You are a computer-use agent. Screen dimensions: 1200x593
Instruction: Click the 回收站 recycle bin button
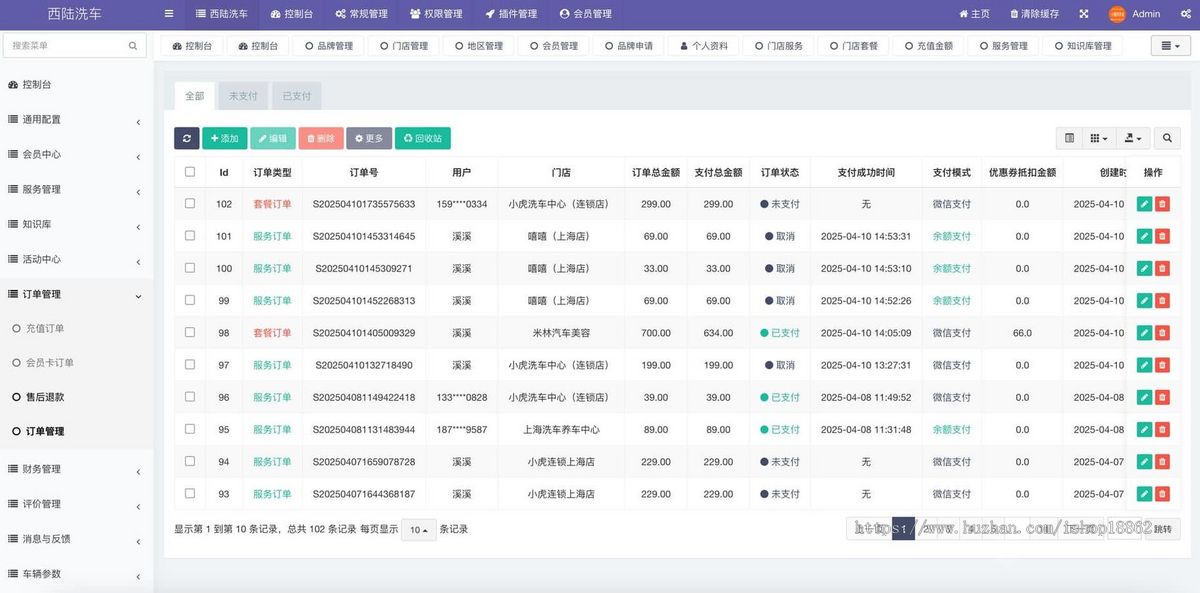tap(421, 138)
